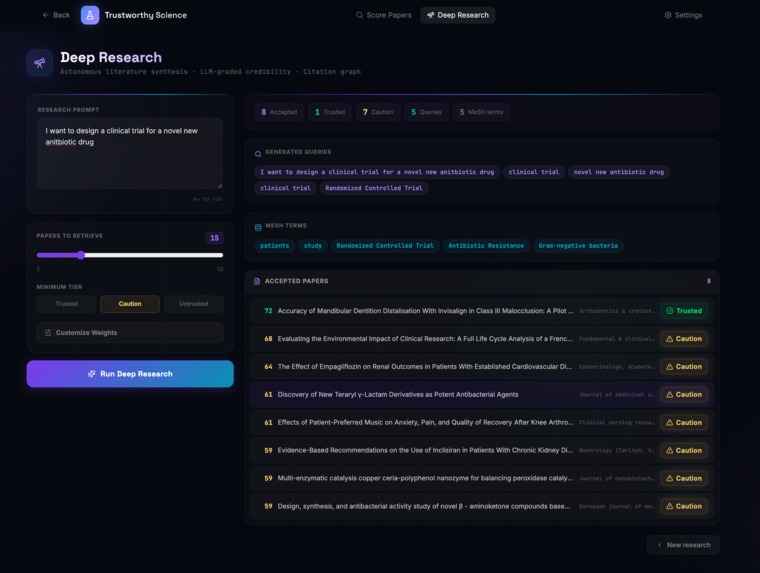Viewport: 760px width, 573px height.
Task: Click the 1 Trusted stat chip
Action: pos(330,112)
